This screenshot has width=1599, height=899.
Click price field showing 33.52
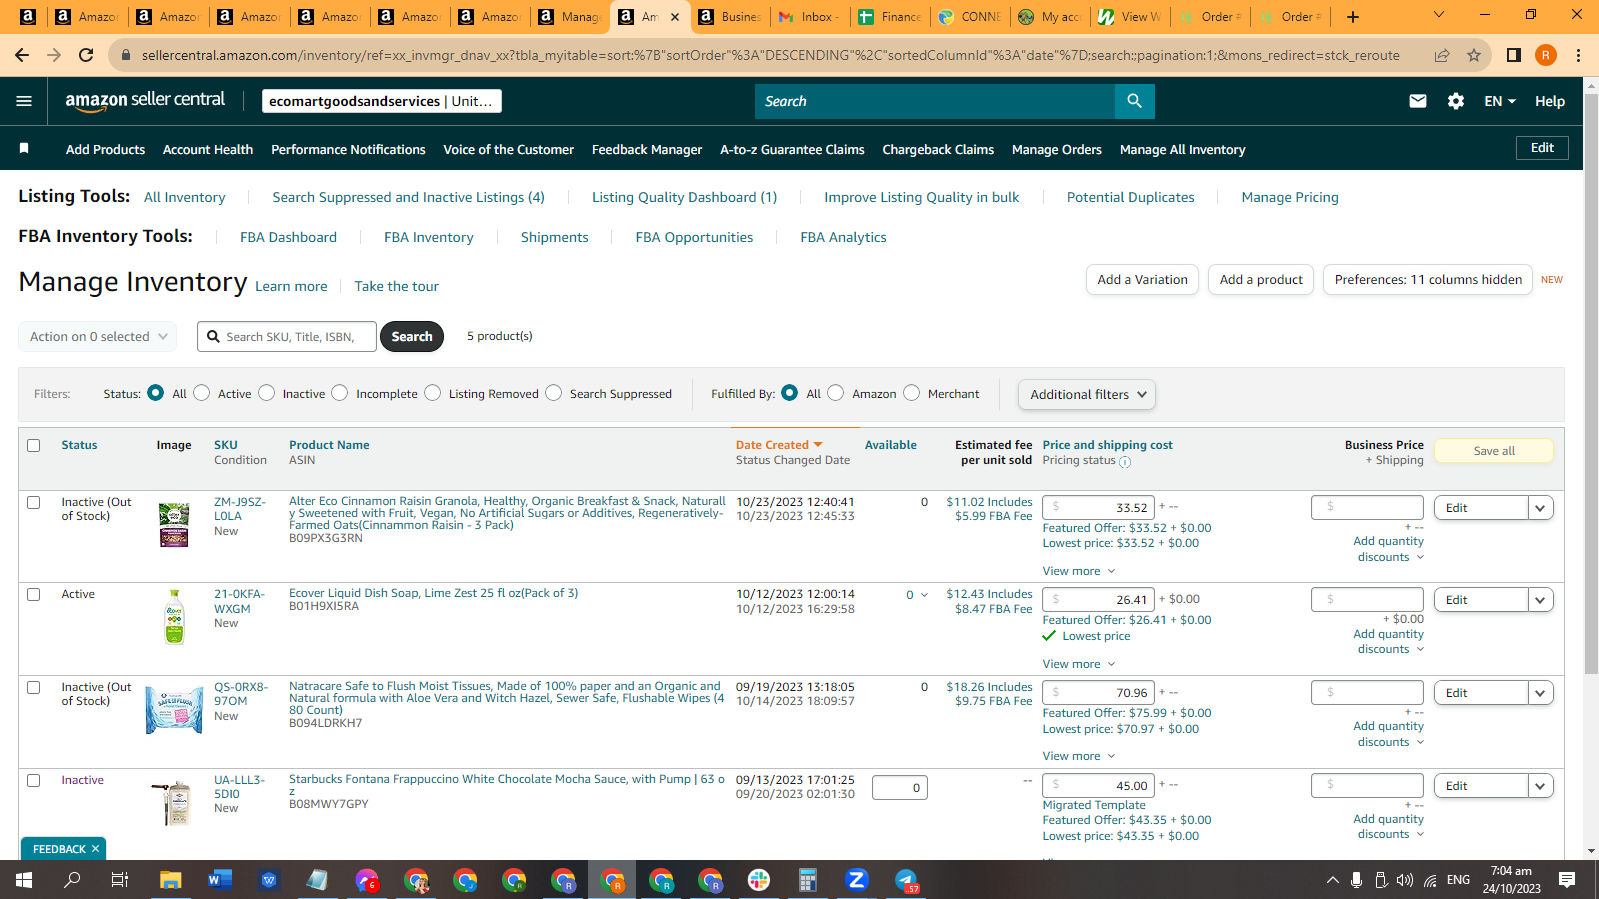1099,507
